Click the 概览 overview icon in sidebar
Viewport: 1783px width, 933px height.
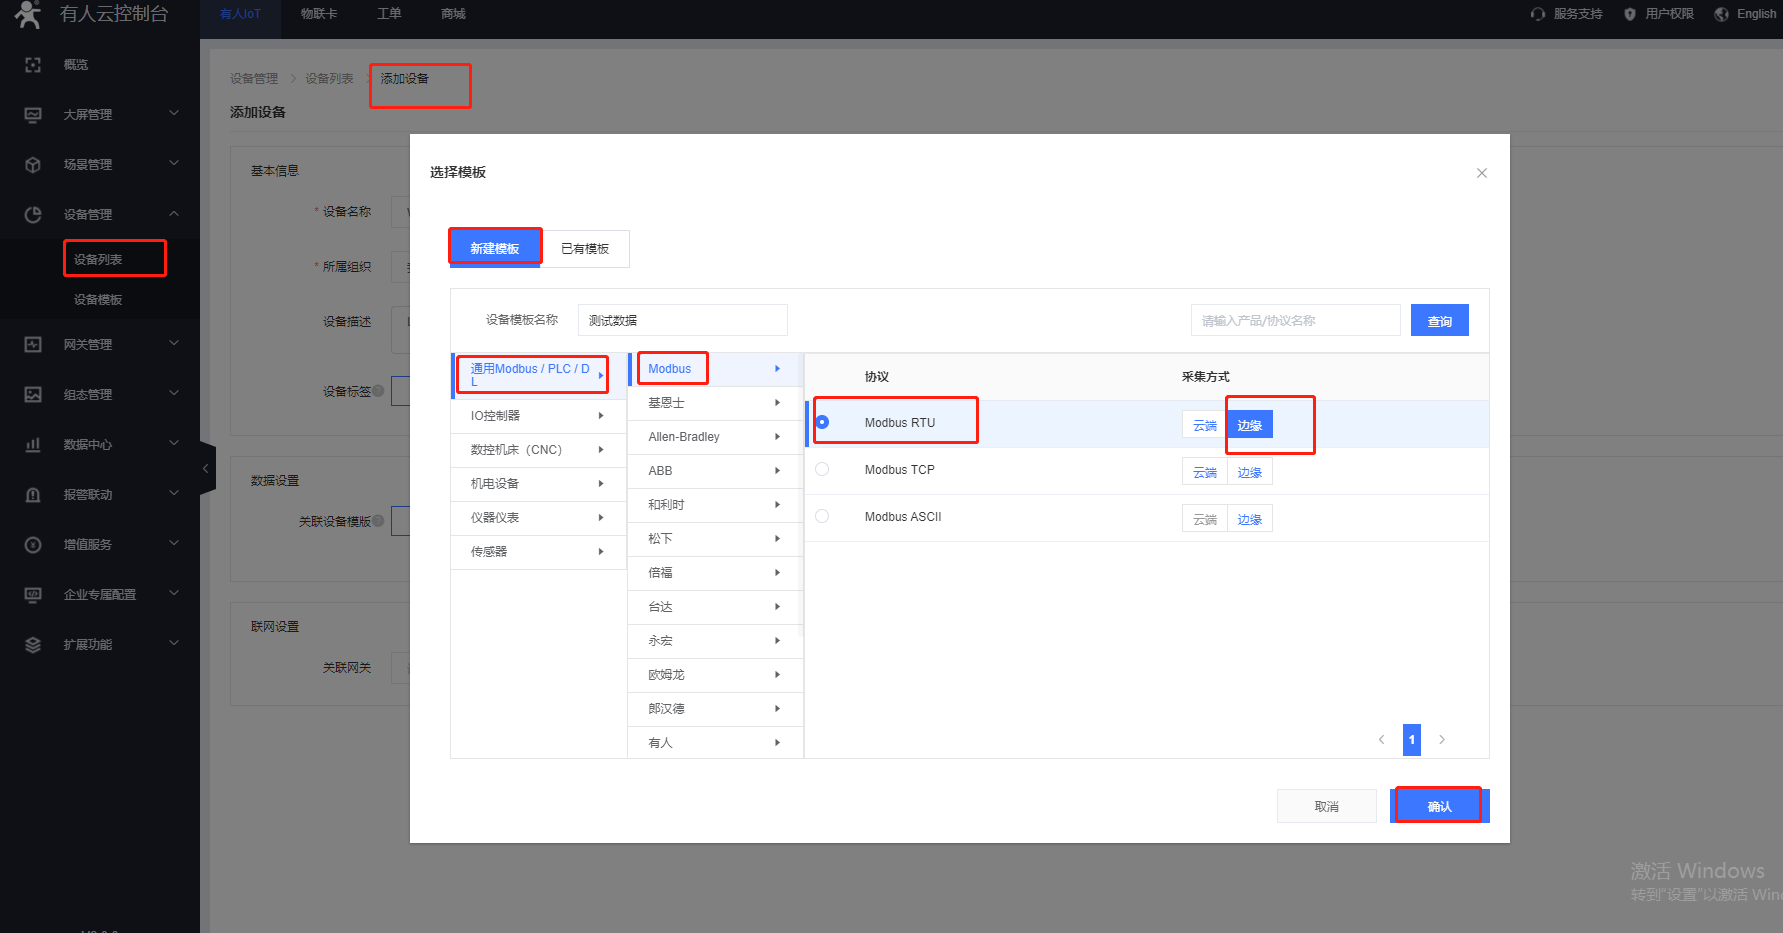point(33,65)
